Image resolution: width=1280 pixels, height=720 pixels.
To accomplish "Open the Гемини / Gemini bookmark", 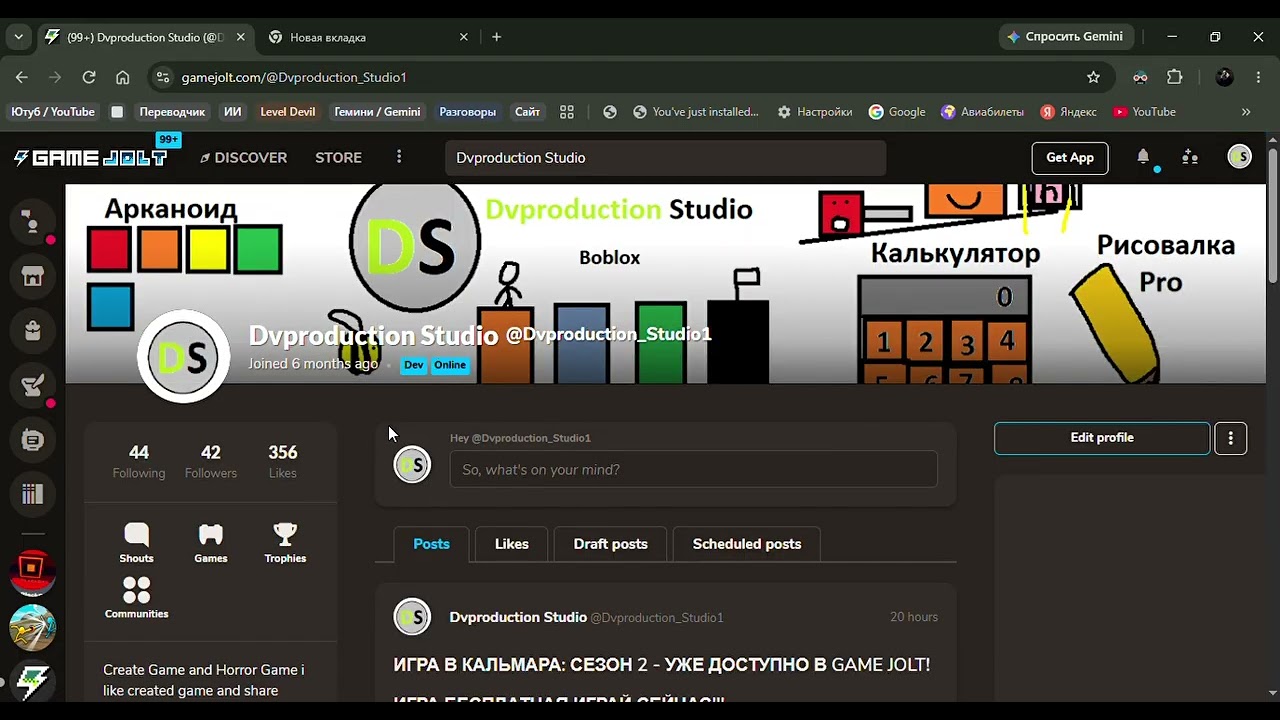I will 377,112.
